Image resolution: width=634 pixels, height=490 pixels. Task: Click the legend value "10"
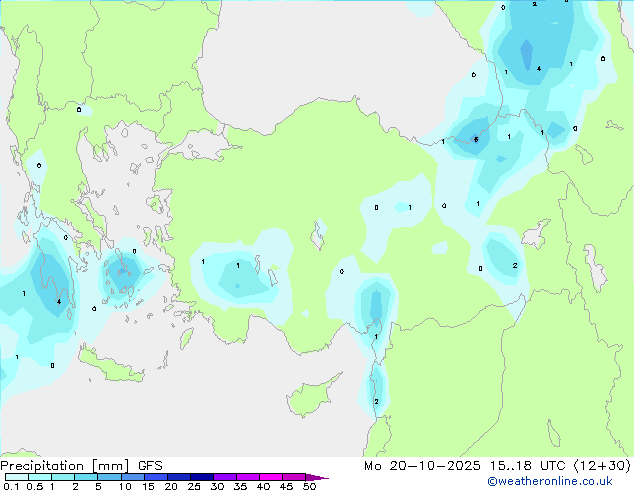[x=125, y=486]
